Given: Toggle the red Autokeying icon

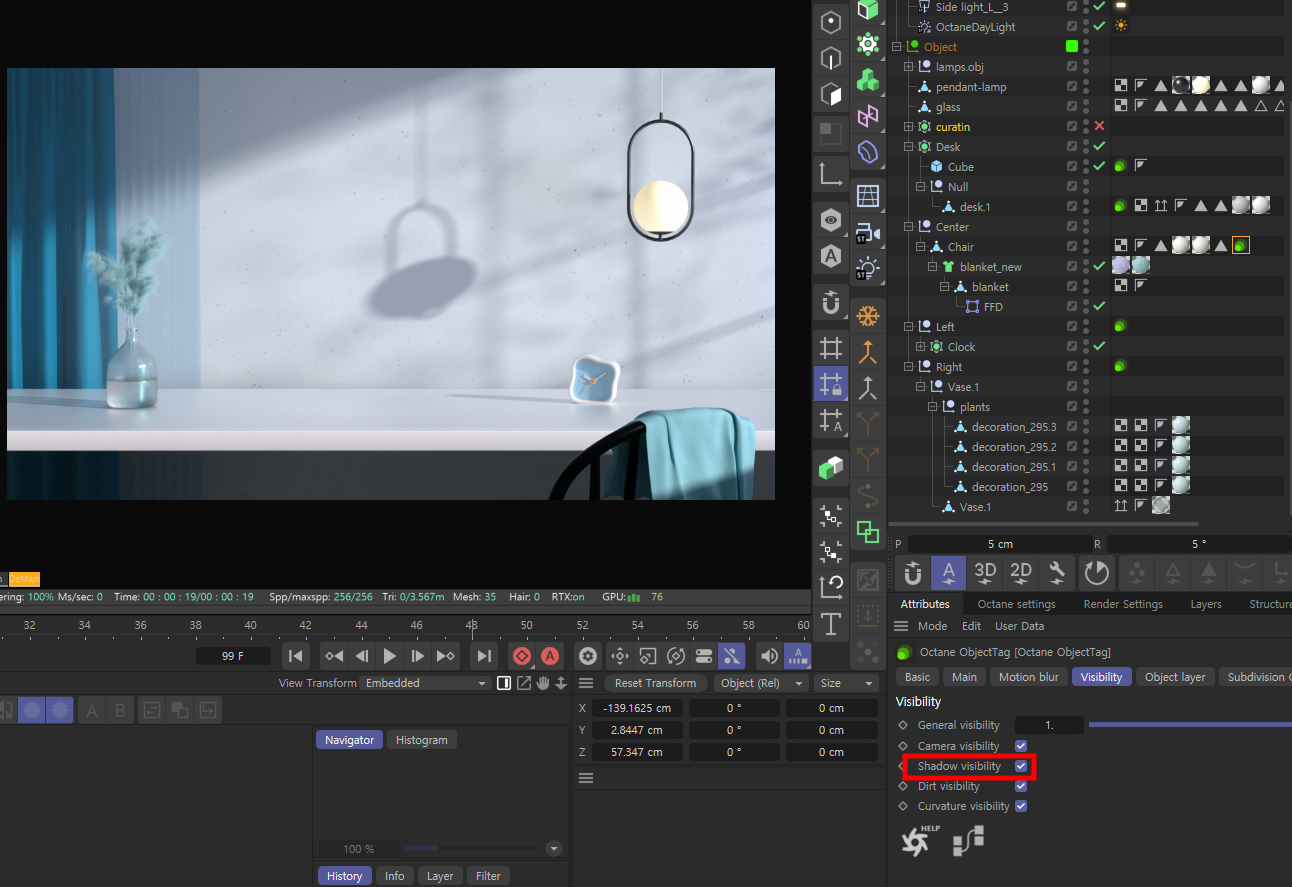Looking at the screenshot, I should pyautogui.click(x=550, y=656).
